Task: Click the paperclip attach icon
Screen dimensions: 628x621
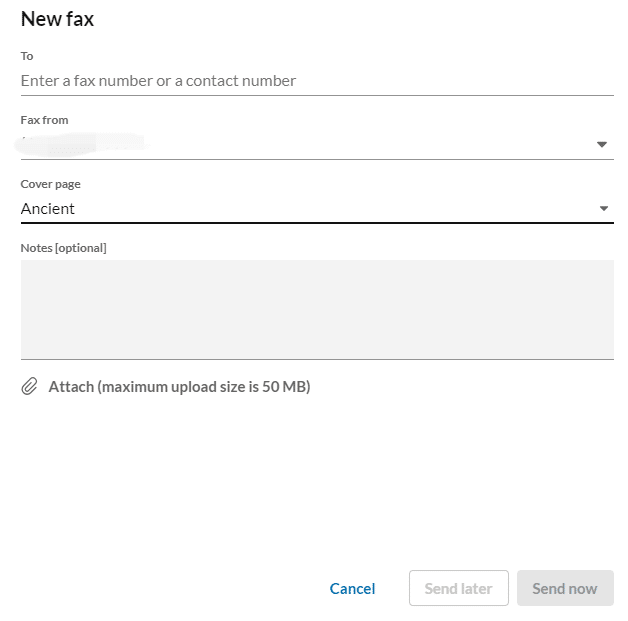Action: click(x=29, y=386)
